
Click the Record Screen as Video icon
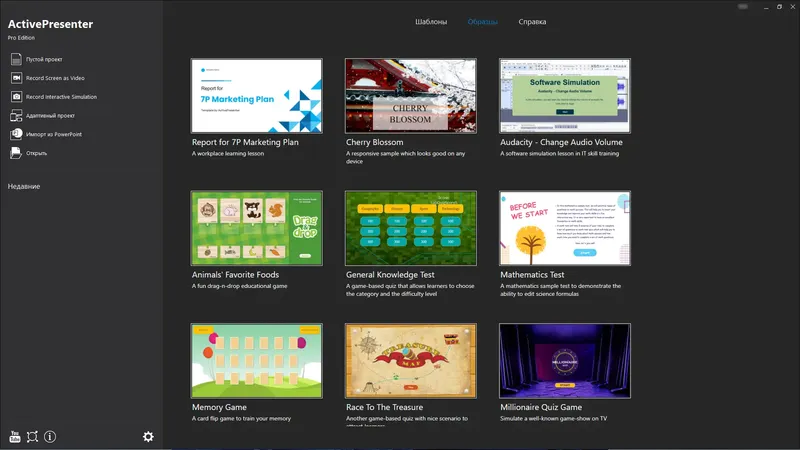pos(16,78)
